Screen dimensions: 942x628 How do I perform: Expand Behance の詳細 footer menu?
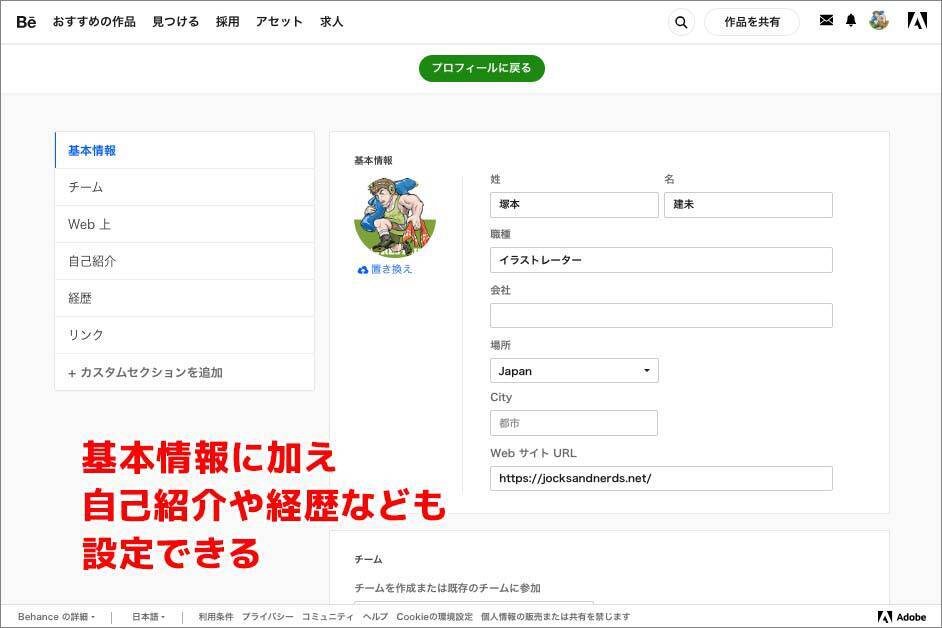pyautogui.click(x=56, y=617)
